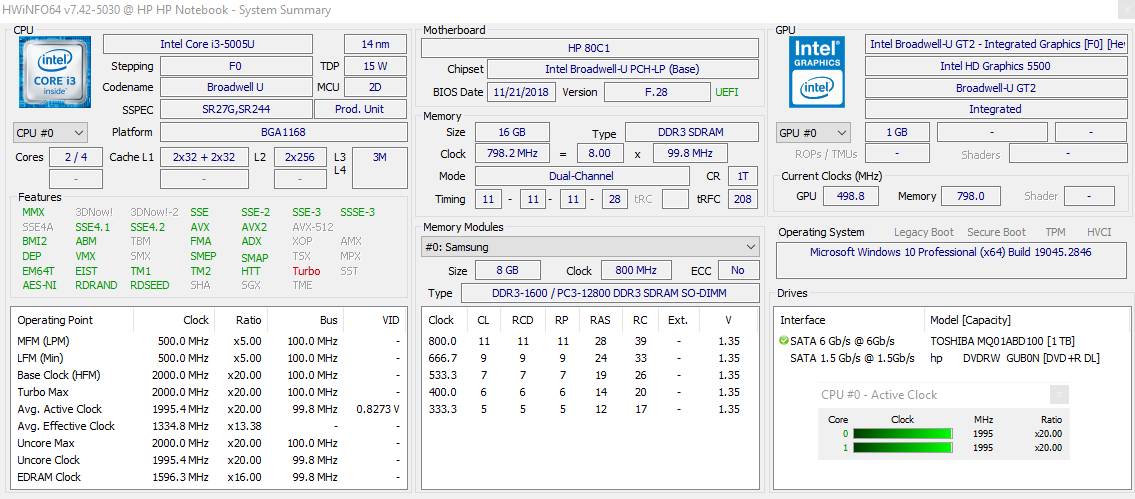Select the 'Intel Core i3-5005U' name field
The width and height of the screenshot is (1135, 499).
[x=208, y=44]
